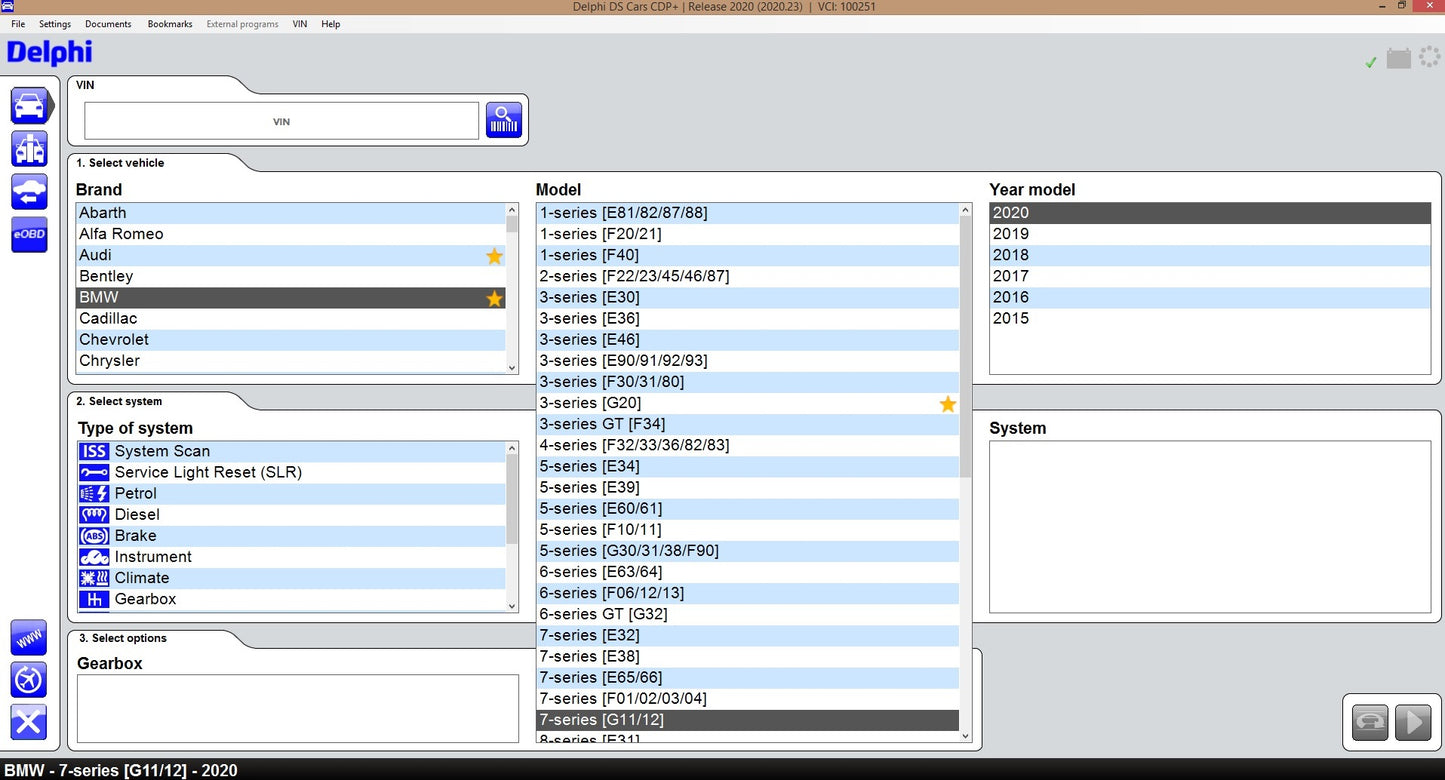The height and width of the screenshot is (780, 1445).
Task: Click the battery status icon at top right
Action: [x=1399, y=59]
